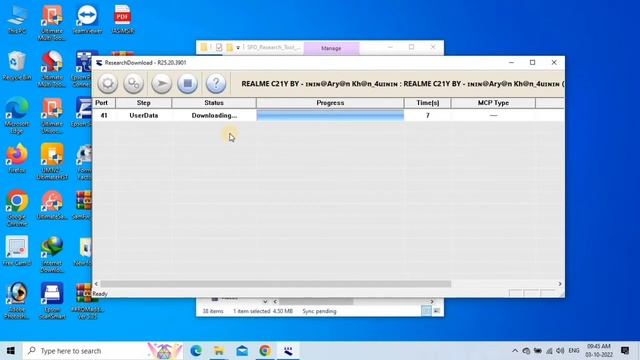Select the Recycle Bin icon
640x360 pixels.
tap(17, 66)
